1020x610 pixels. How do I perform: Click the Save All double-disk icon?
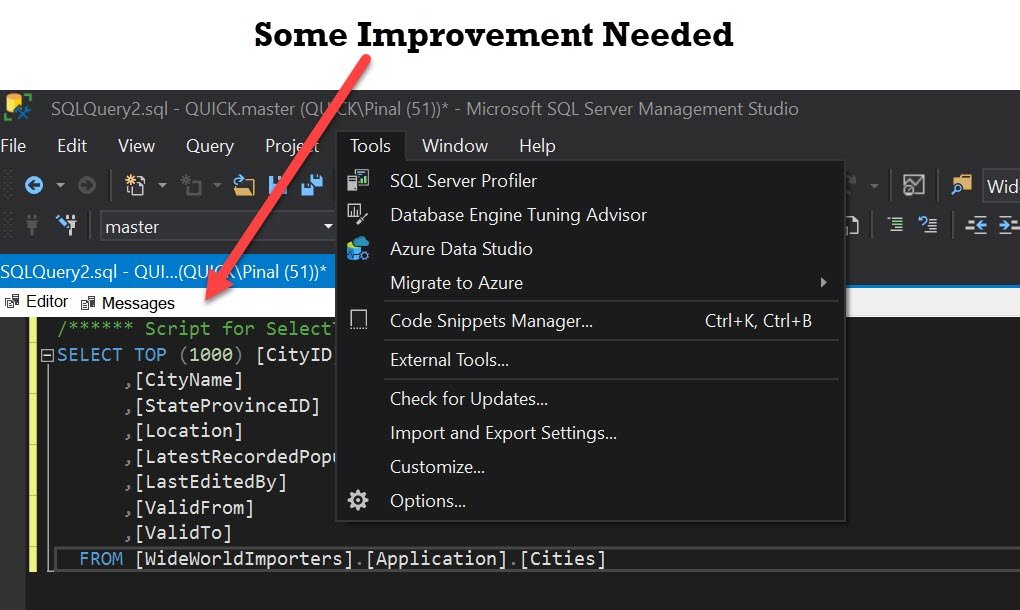[312, 186]
